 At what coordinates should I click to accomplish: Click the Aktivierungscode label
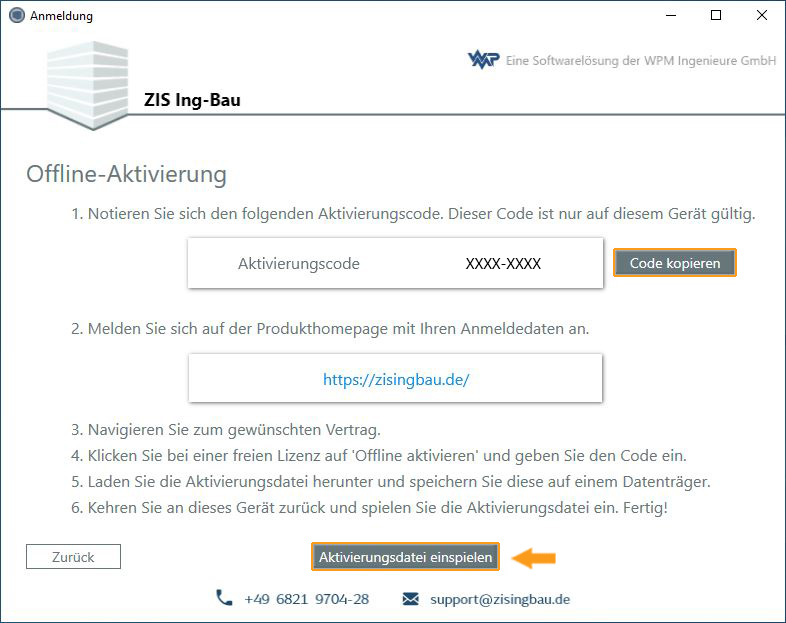point(299,264)
